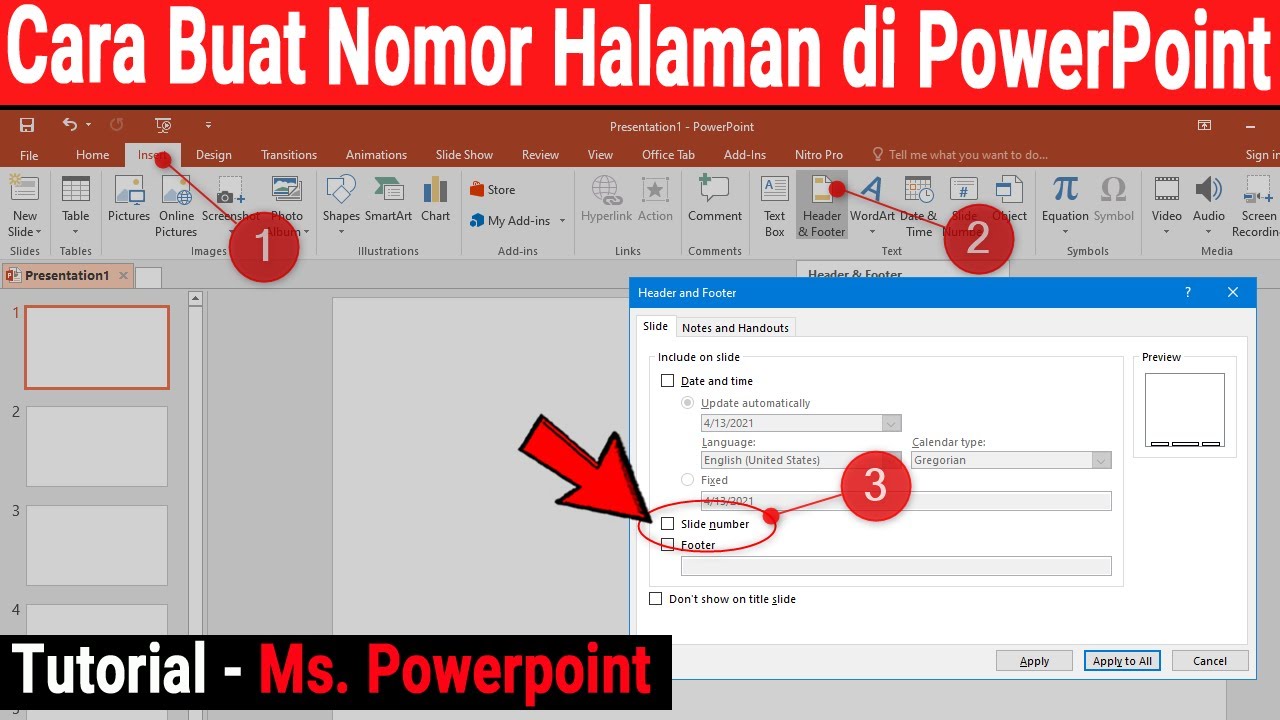Open Ribbon Display Options icon
This screenshot has width=1280, height=720.
tap(1204, 125)
